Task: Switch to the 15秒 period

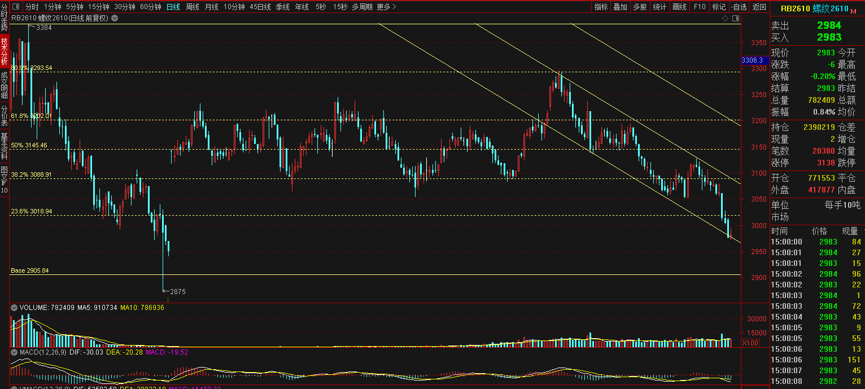Action: pos(339,7)
